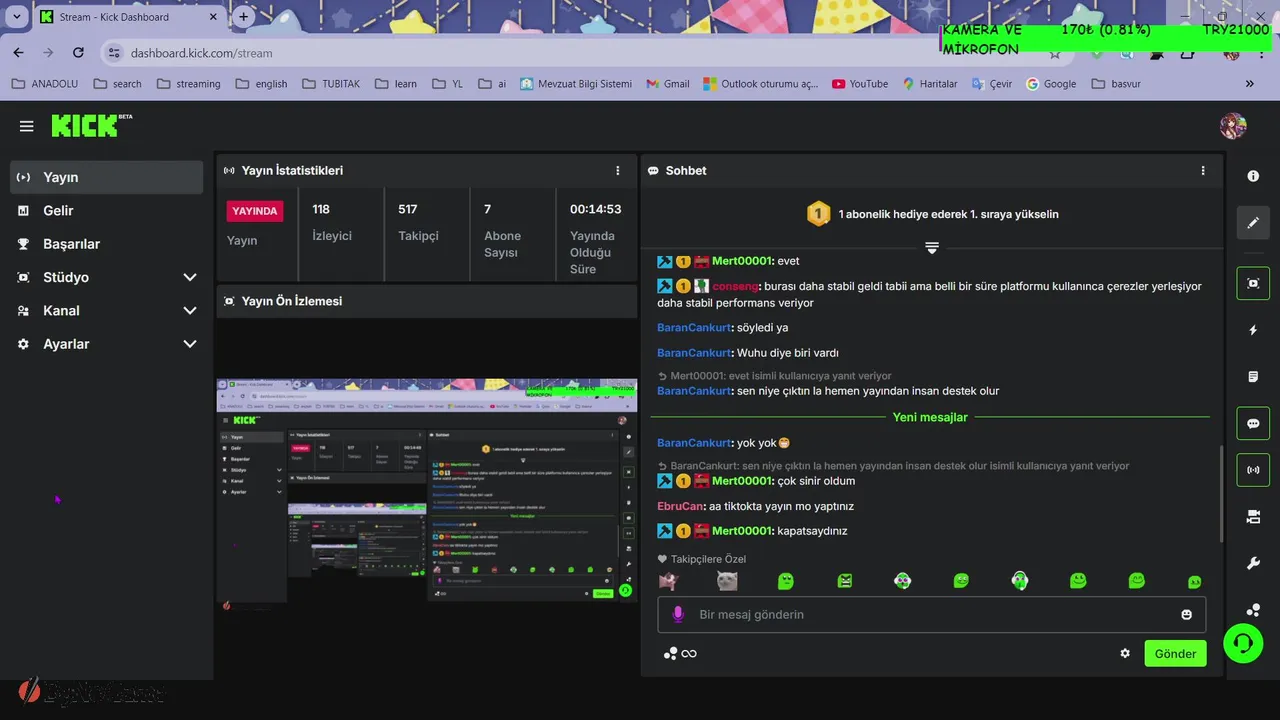Click the bubbles infinity icon below message box
Image resolution: width=1280 pixels, height=720 pixels.
click(x=680, y=653)
